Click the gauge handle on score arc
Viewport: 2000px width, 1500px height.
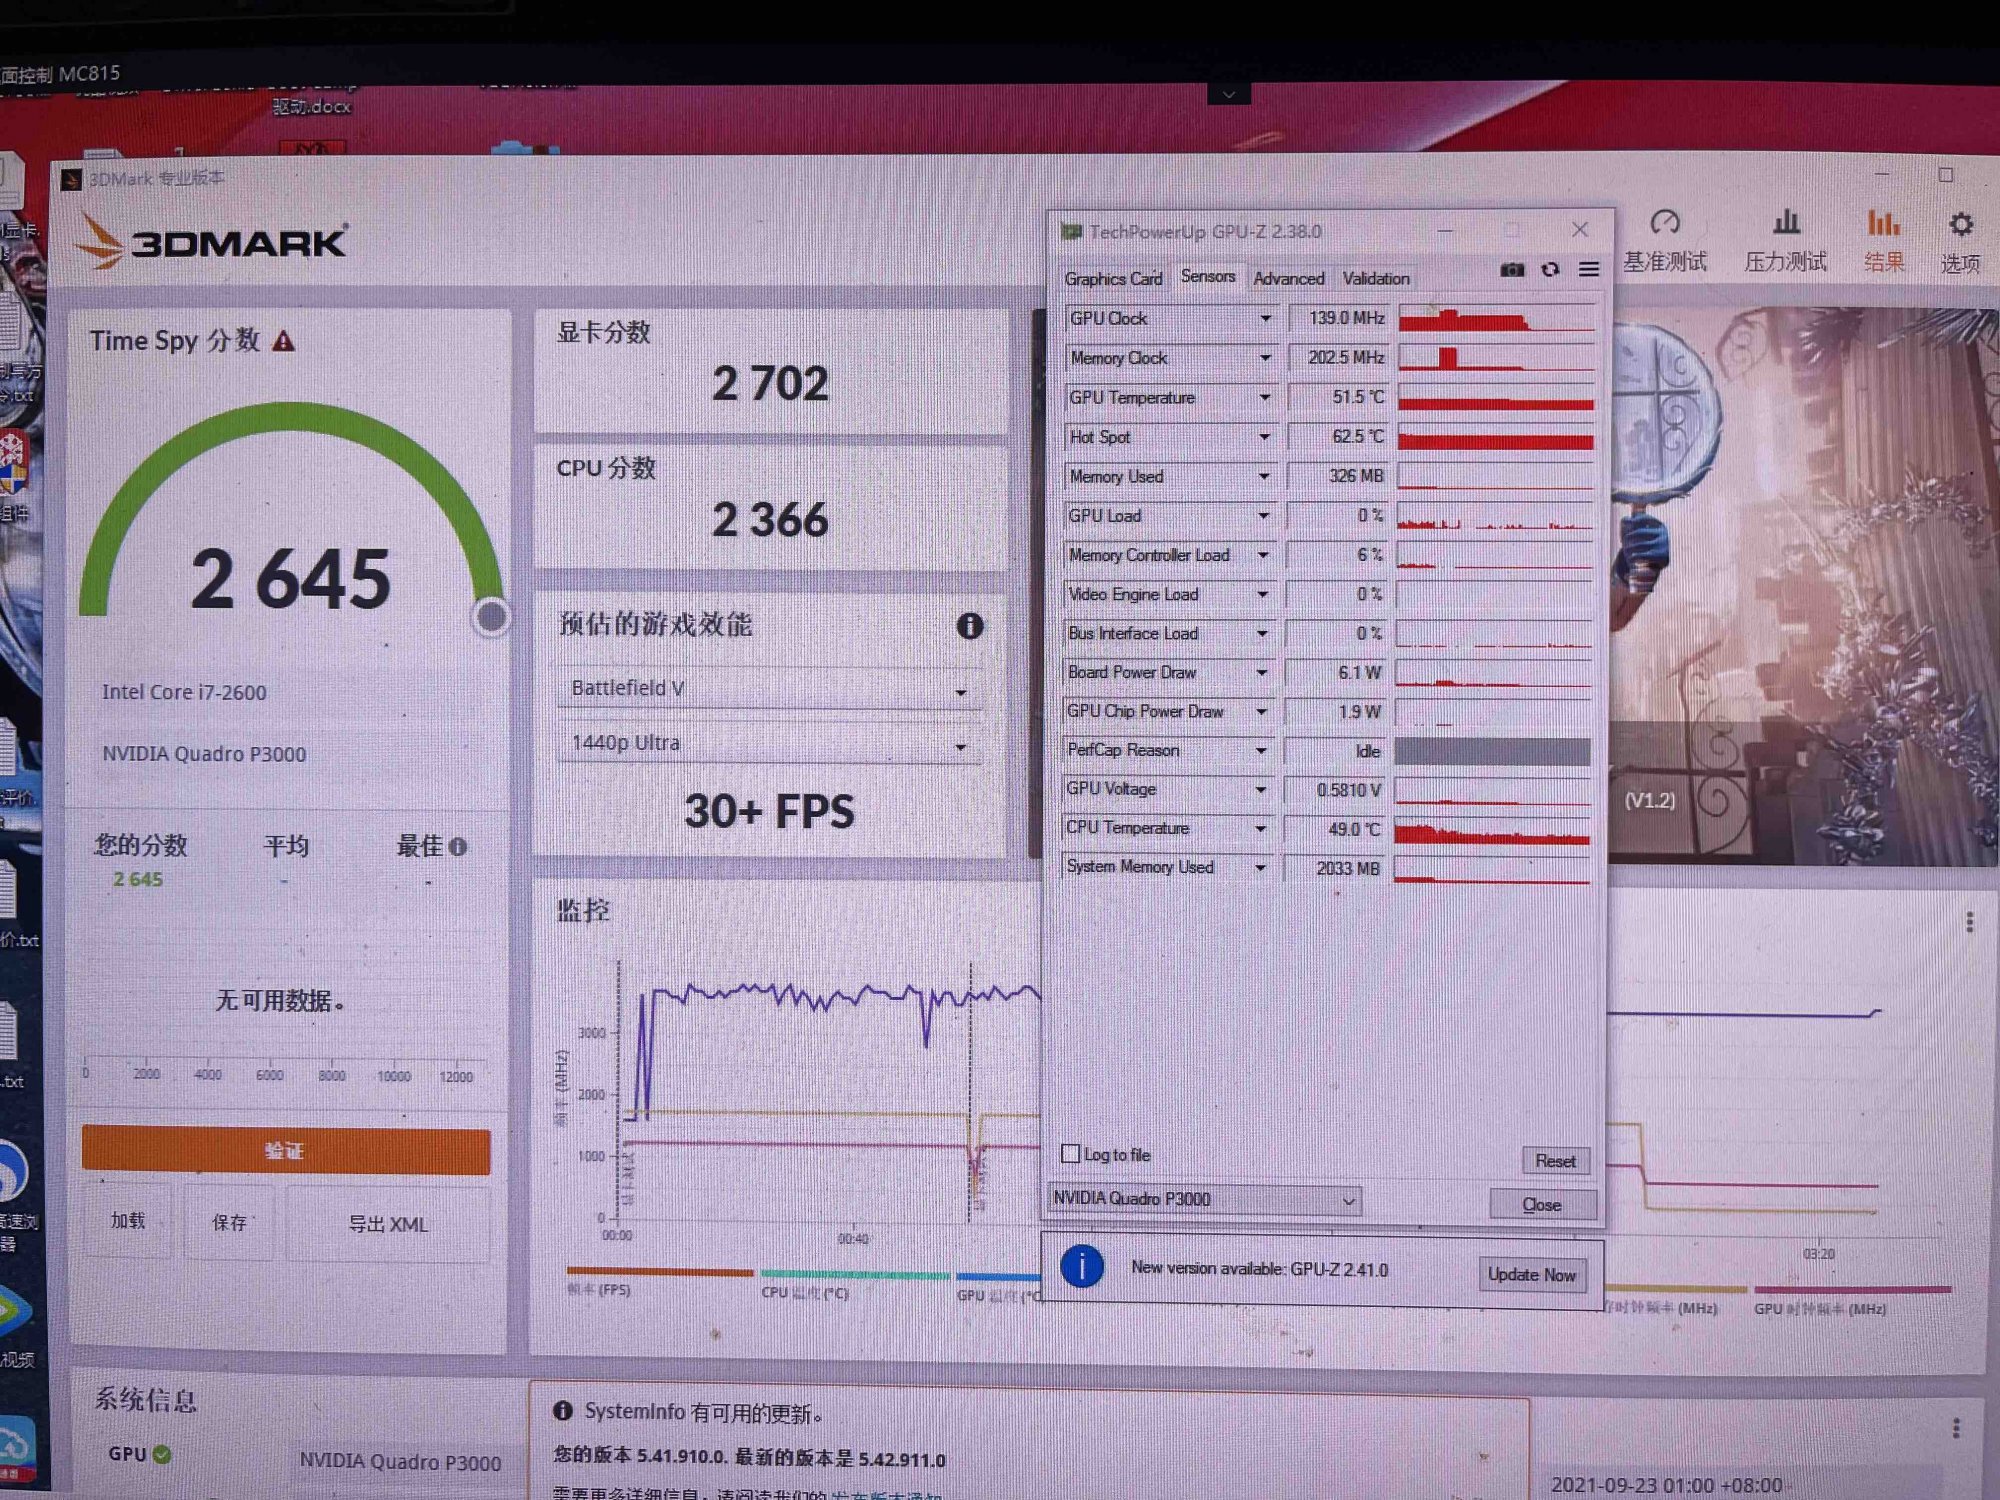491,617
